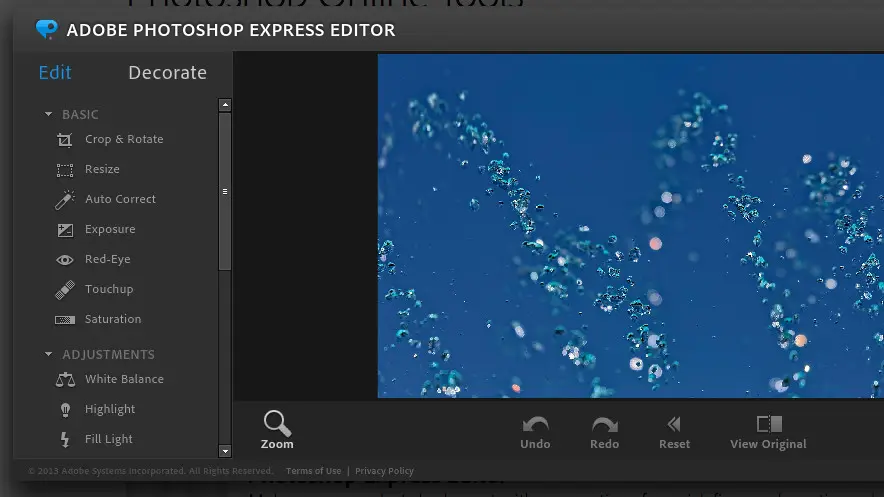Click the Resize label
This screenshot has width=884, height=497.
102,169
